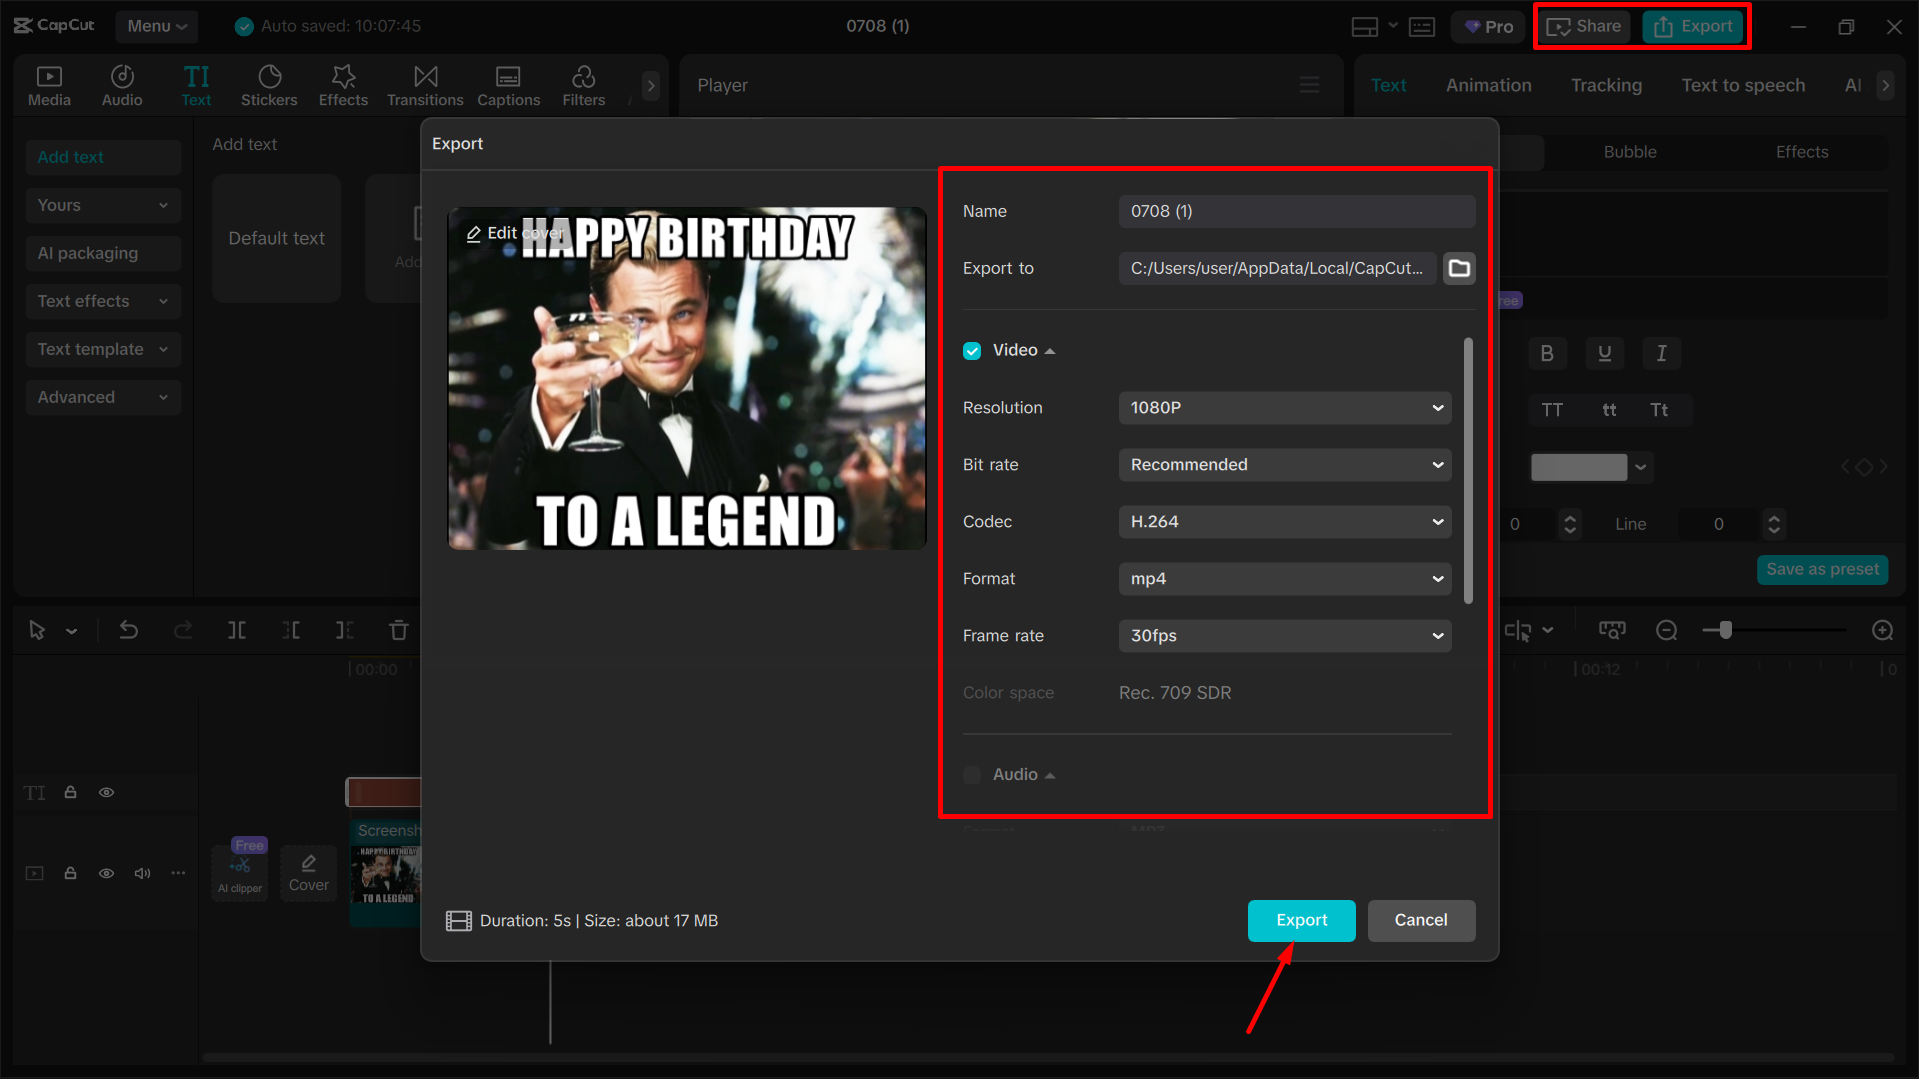
Task: Toggle visibility of the text track
Action: pos(106,791)
